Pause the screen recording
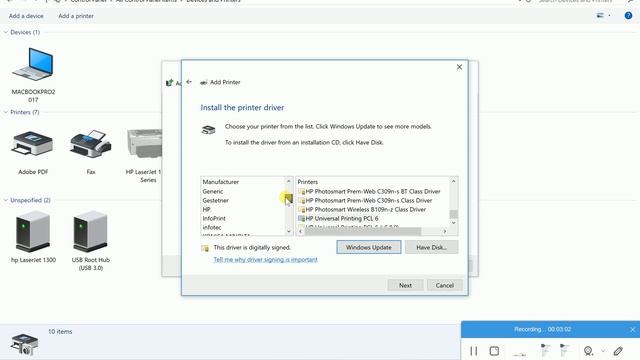 click(x=473, y=351)
